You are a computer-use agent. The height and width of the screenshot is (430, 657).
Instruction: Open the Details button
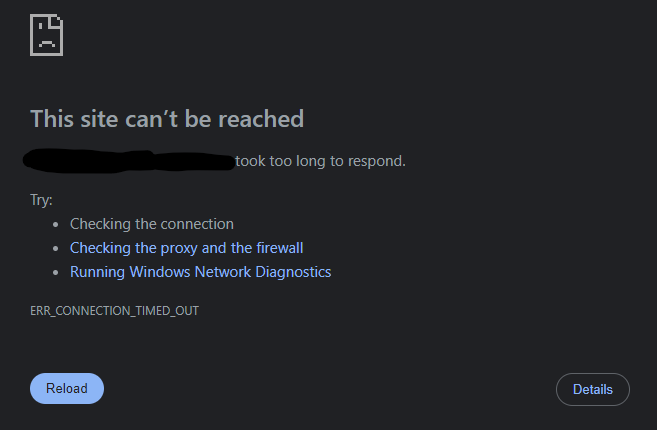coord(592,389)
